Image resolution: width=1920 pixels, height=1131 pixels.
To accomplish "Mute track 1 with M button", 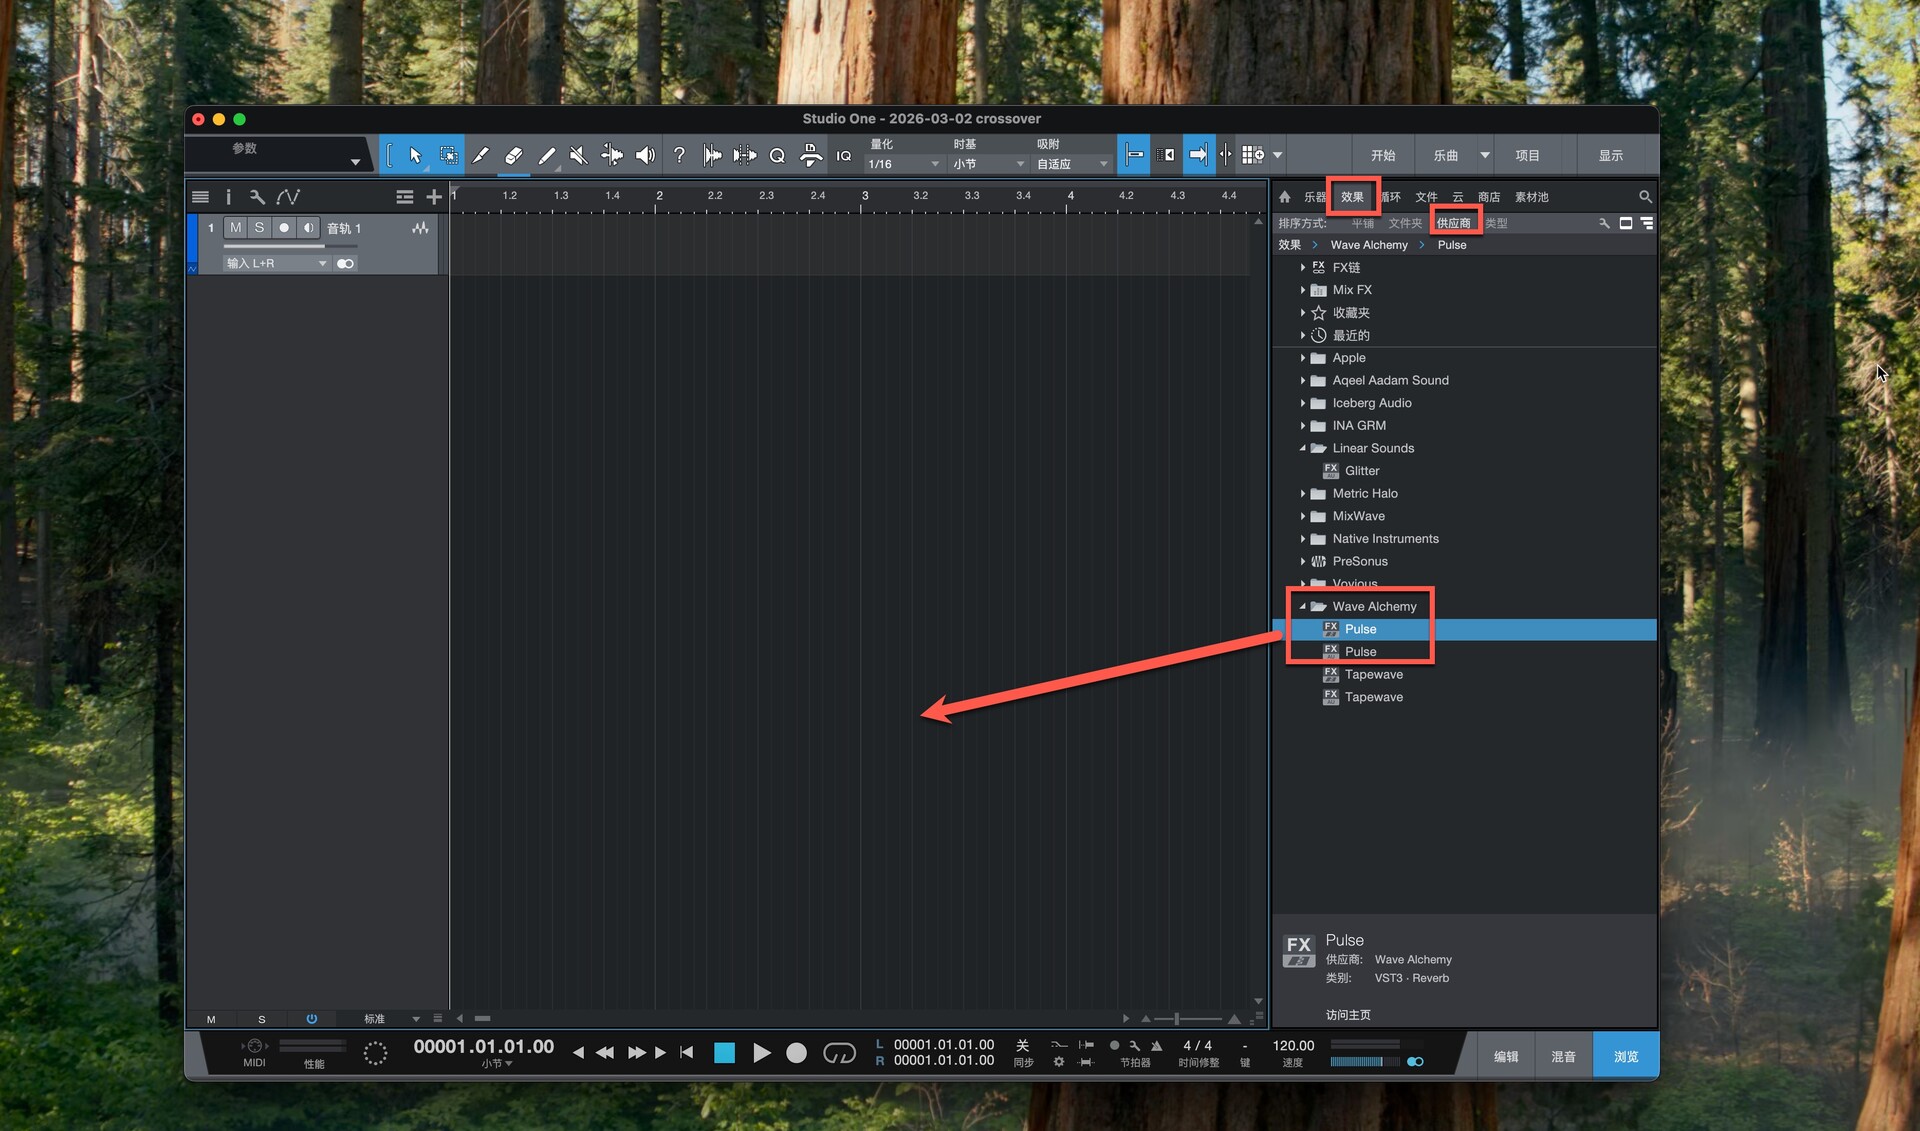I will click(235, 228).
